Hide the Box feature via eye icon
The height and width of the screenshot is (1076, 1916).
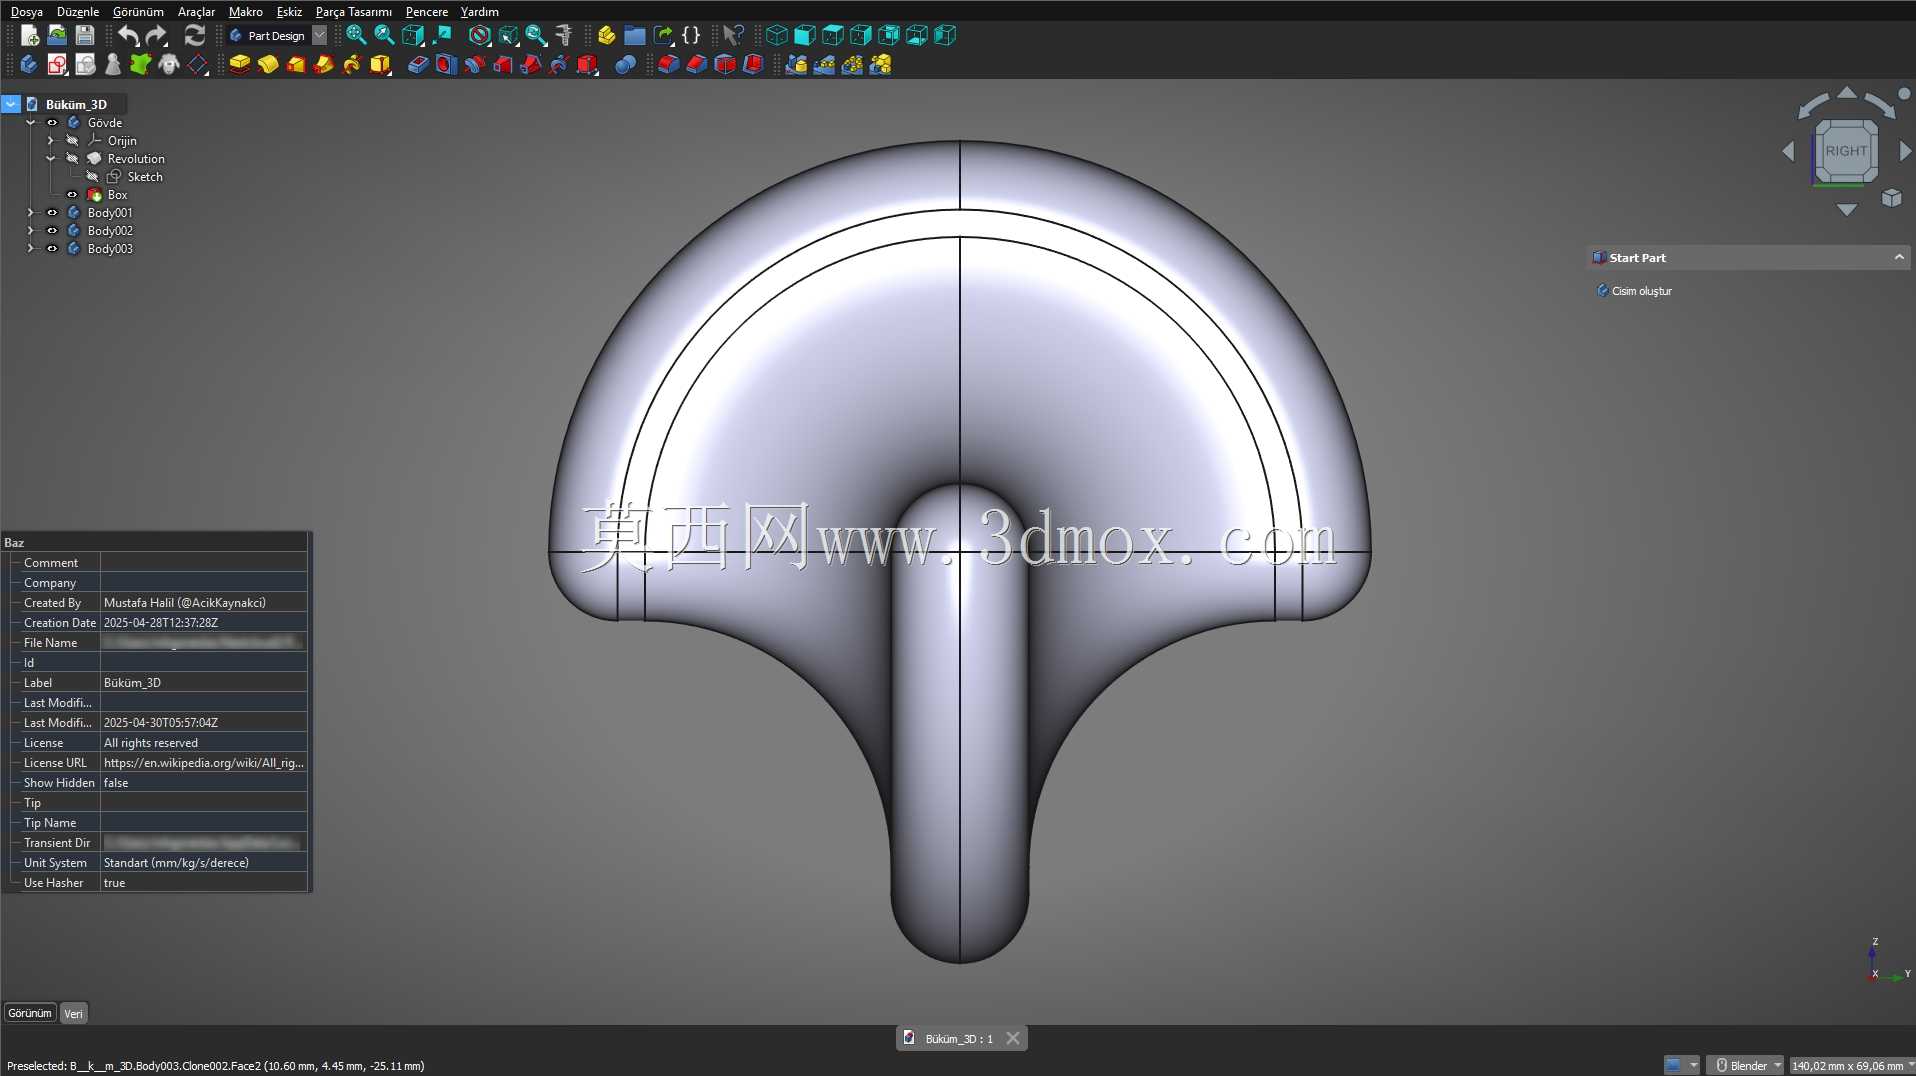pos(72,195)
